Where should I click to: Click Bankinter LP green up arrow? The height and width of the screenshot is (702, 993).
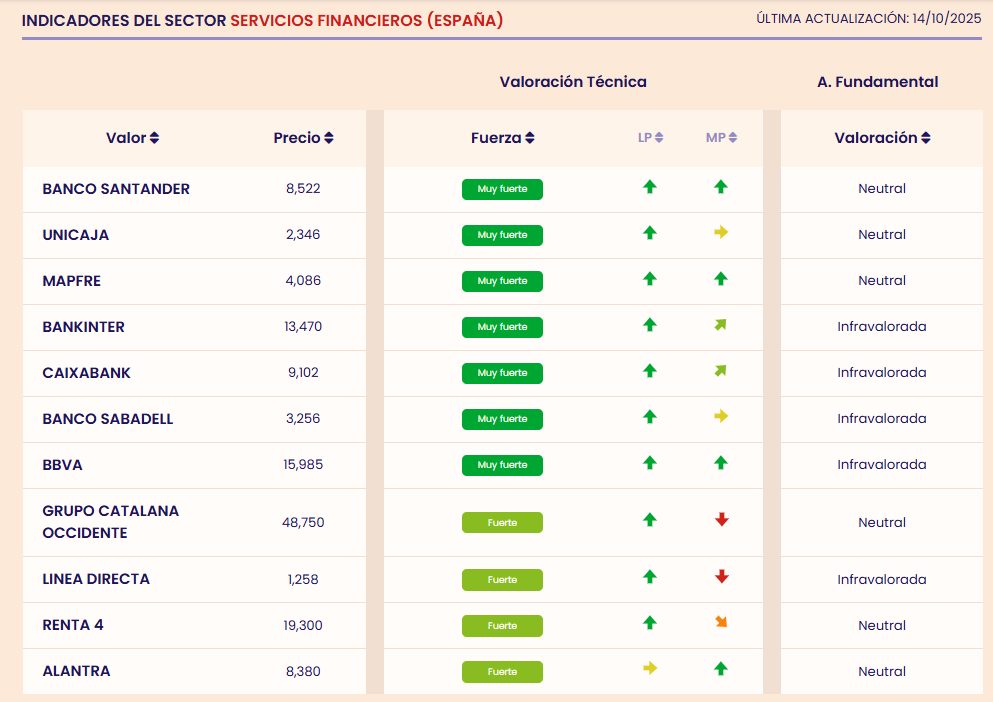(x=650, y=325)
